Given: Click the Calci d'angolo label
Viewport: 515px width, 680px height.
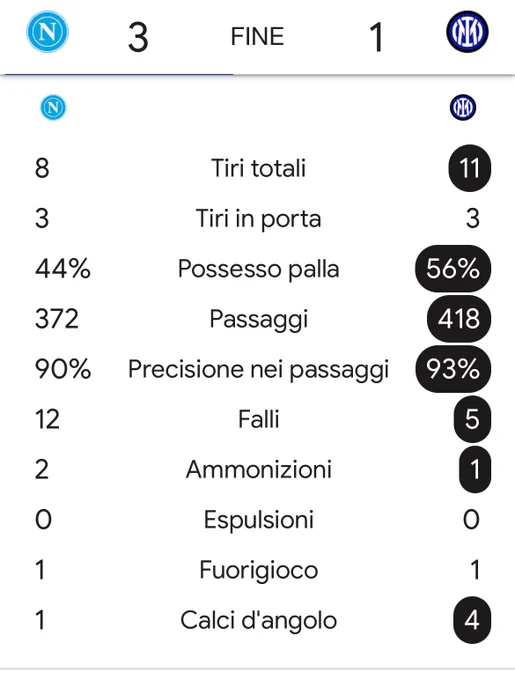Looking at the screenshot, I should click(x=258, y=620).
